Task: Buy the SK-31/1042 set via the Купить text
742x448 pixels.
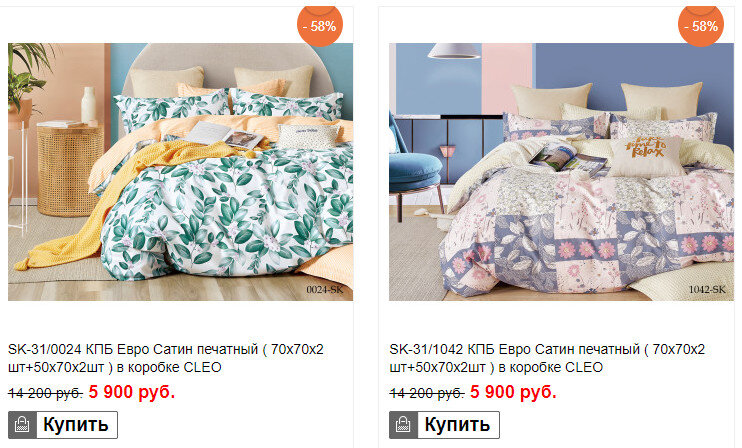Action: tap(457, 425)
